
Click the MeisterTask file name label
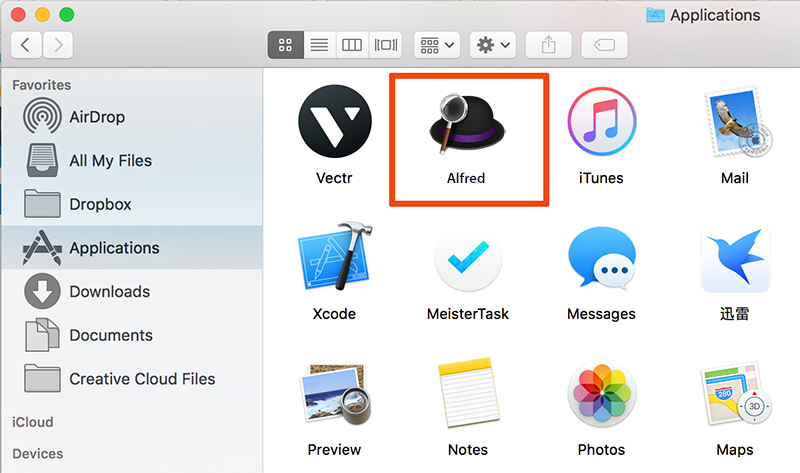click(x=468, y=314)
